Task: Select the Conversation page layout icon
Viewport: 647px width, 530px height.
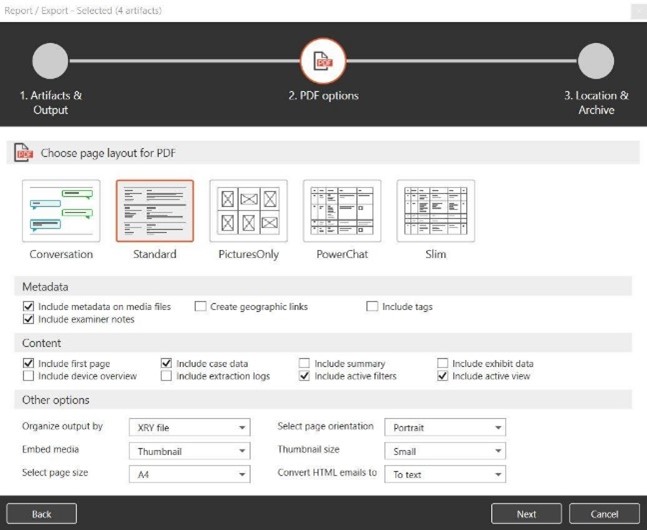Action: tap(61, 211)
